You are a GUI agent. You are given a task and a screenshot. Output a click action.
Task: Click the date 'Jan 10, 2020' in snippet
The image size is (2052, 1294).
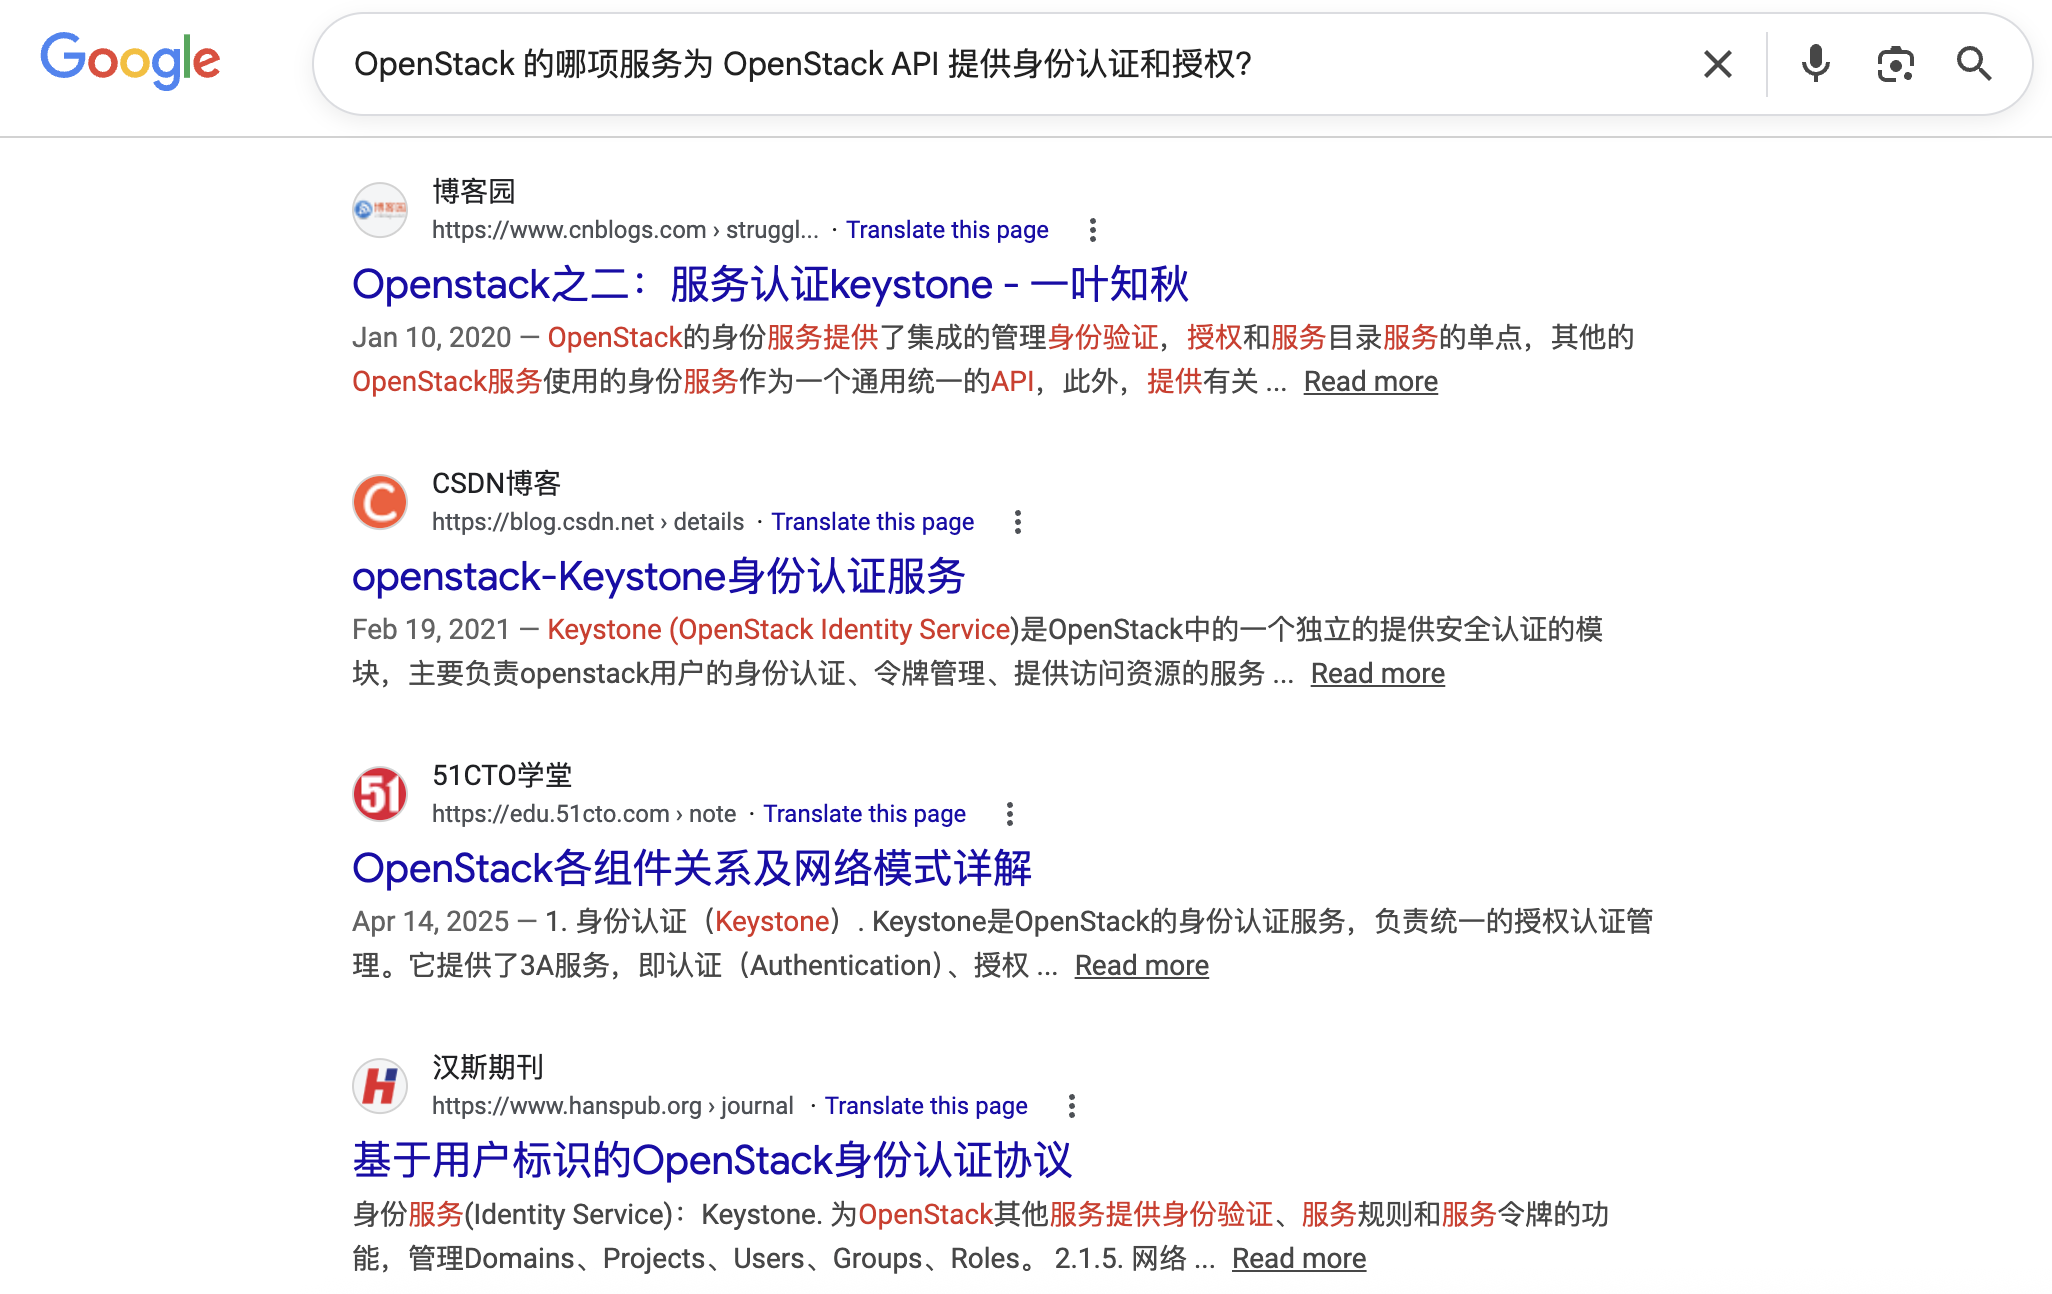(x=432, y=337)
